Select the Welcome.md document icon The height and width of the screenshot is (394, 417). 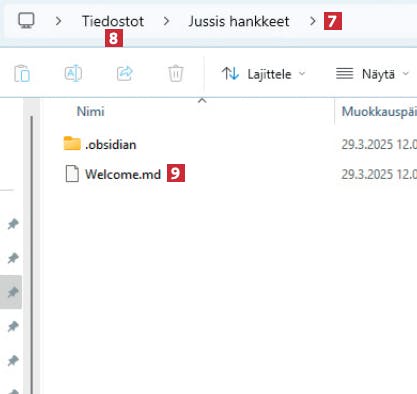72,174
